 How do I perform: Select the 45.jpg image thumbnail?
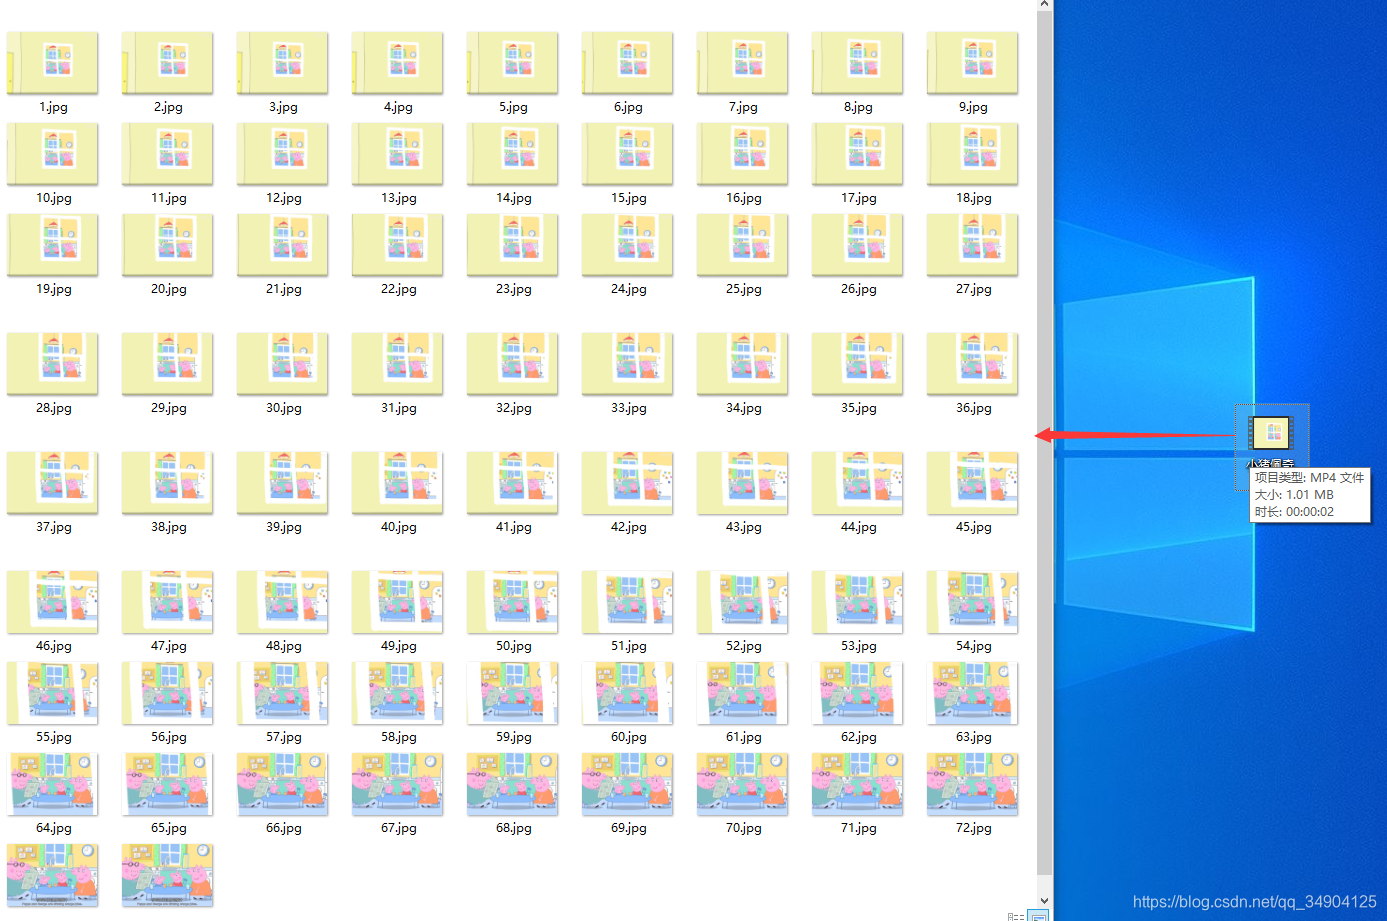pyautogui.click(x=973, y=483)
